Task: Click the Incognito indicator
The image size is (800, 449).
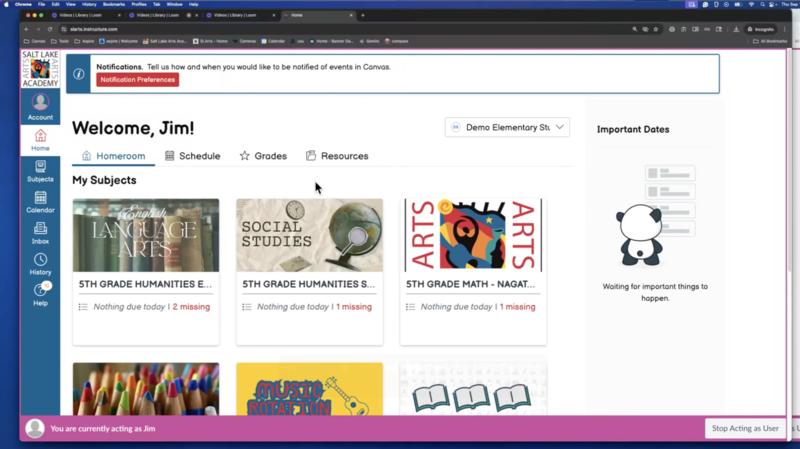Action: 760,29
